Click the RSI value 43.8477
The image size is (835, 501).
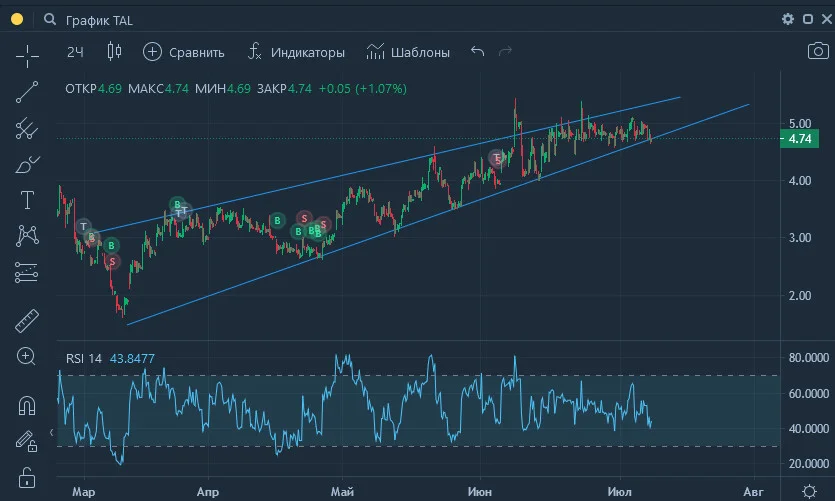click(x=132, y=359)
